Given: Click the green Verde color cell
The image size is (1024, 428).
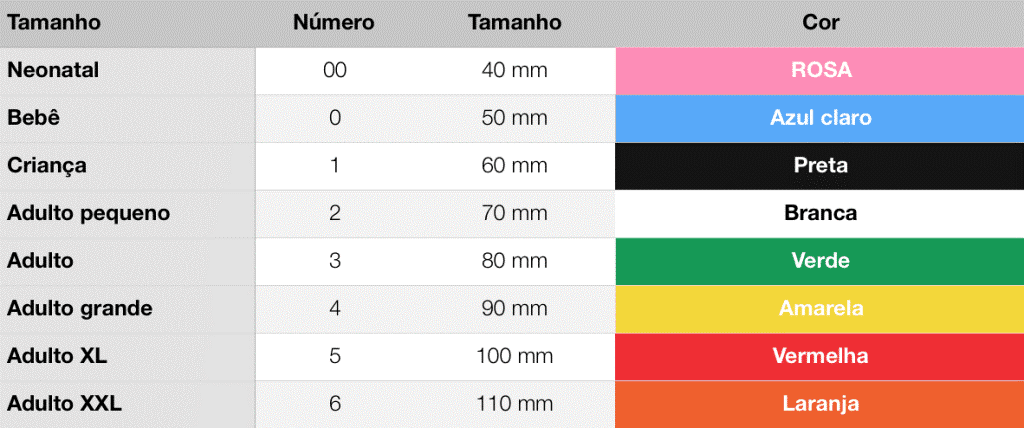Looking at the screenshot, I should click(820, 261).
